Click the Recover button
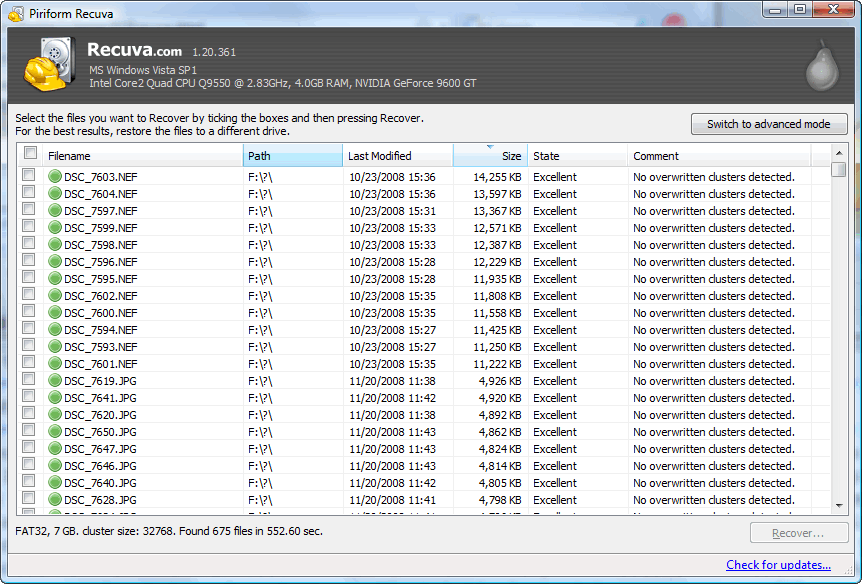 click(x=799, y=533)
